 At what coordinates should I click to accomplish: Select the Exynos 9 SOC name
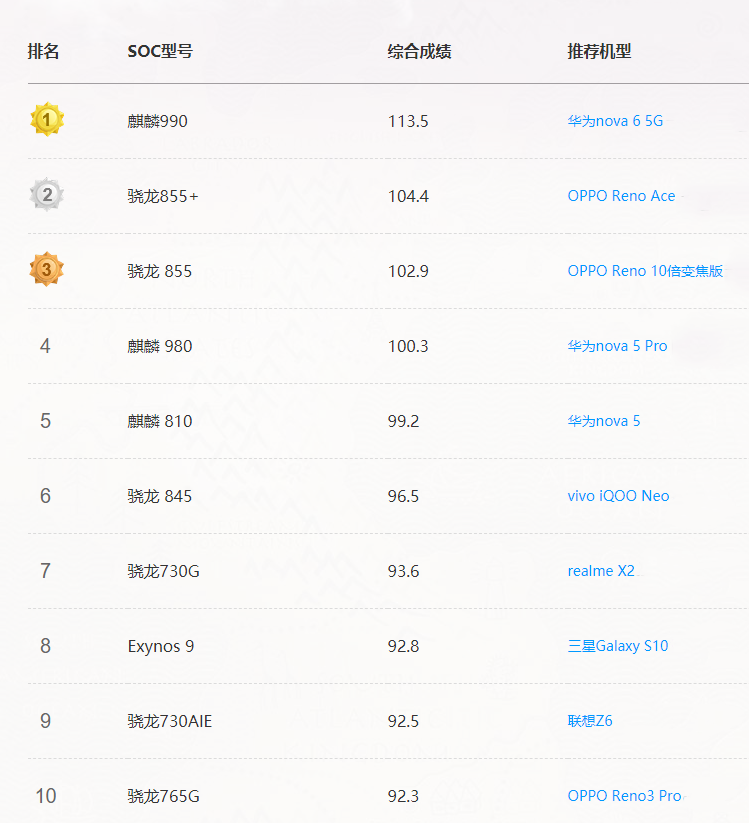tap(161, 646)
